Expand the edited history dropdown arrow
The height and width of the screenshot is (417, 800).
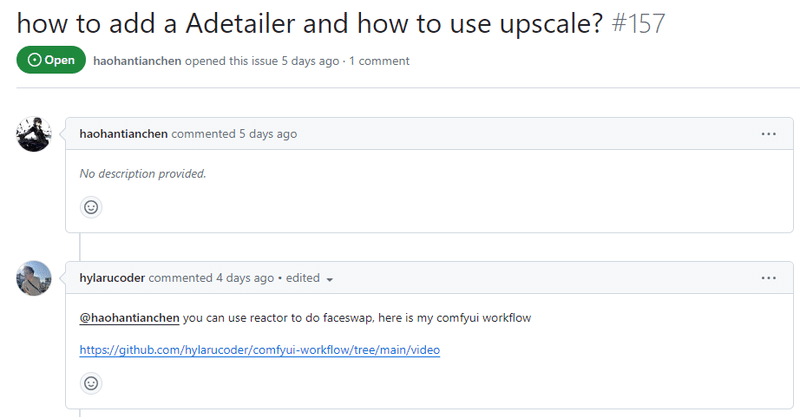click(x=330, y=279)
